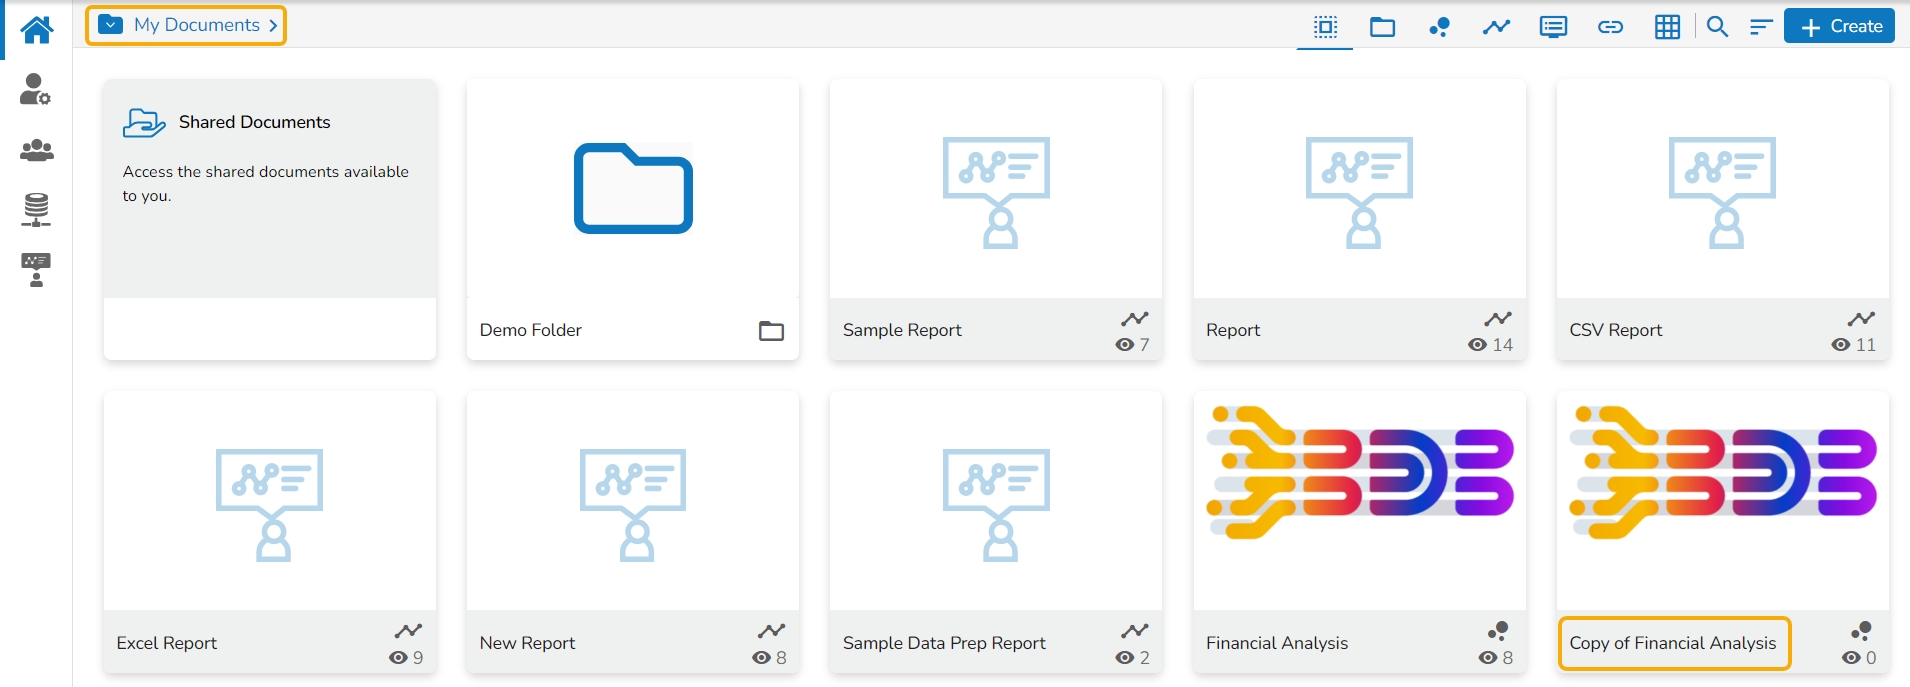Expand the My Documents folder dropdown
This screenshot has width=1910, height=687.
pos(111,25)
